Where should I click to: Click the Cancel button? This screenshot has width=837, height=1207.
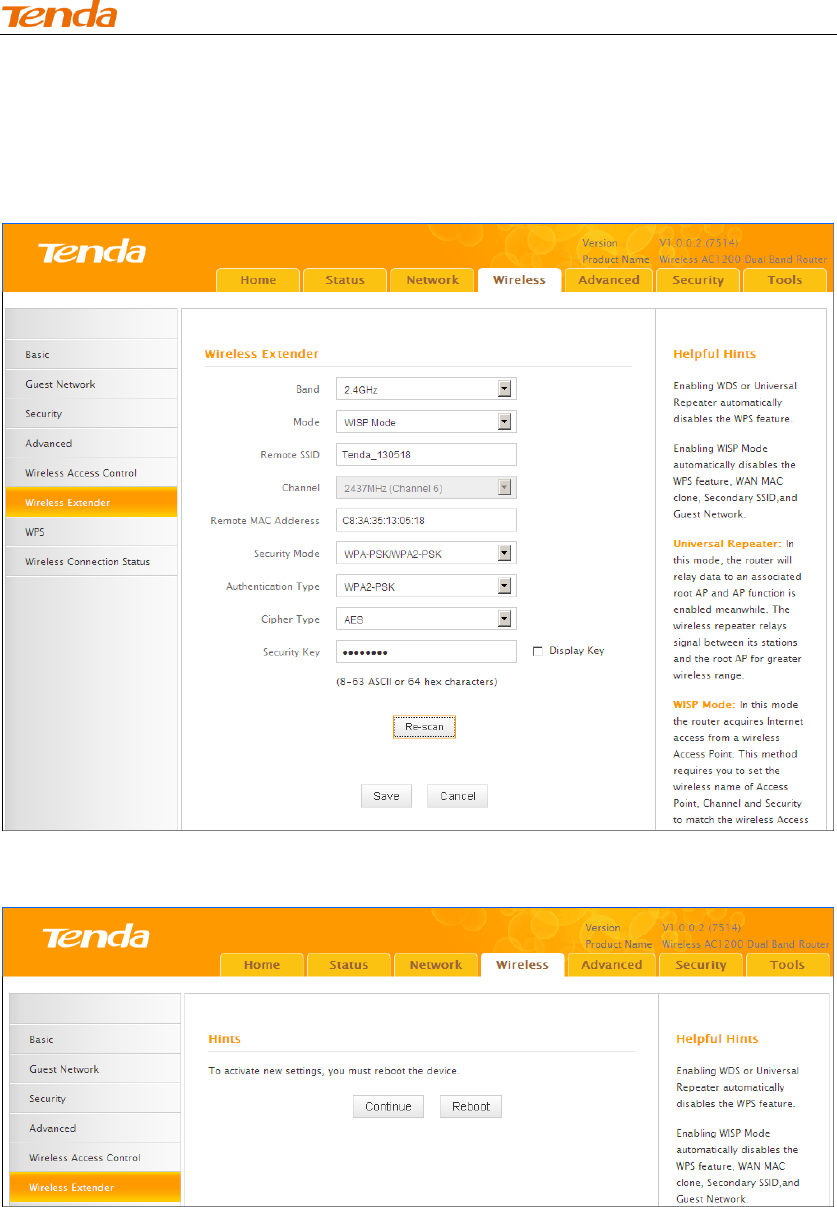click(x=457, y=796)
